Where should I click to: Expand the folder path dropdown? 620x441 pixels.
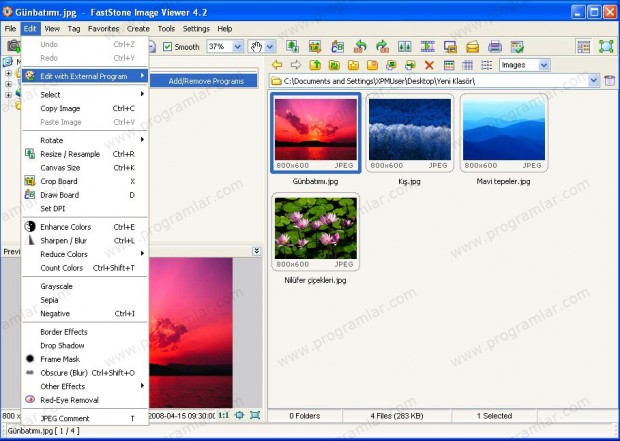[594, 81]
